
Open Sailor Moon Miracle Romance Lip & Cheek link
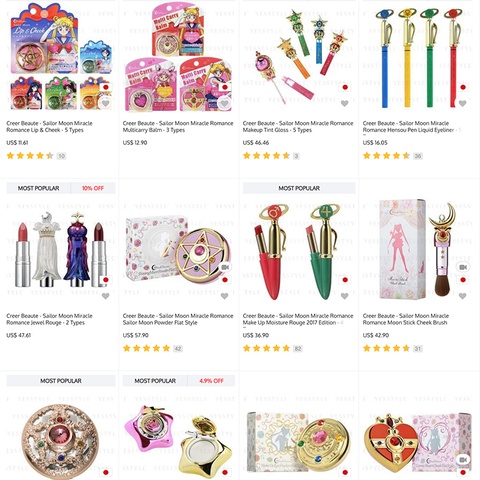pyautogui.click(x=49, y=127)
